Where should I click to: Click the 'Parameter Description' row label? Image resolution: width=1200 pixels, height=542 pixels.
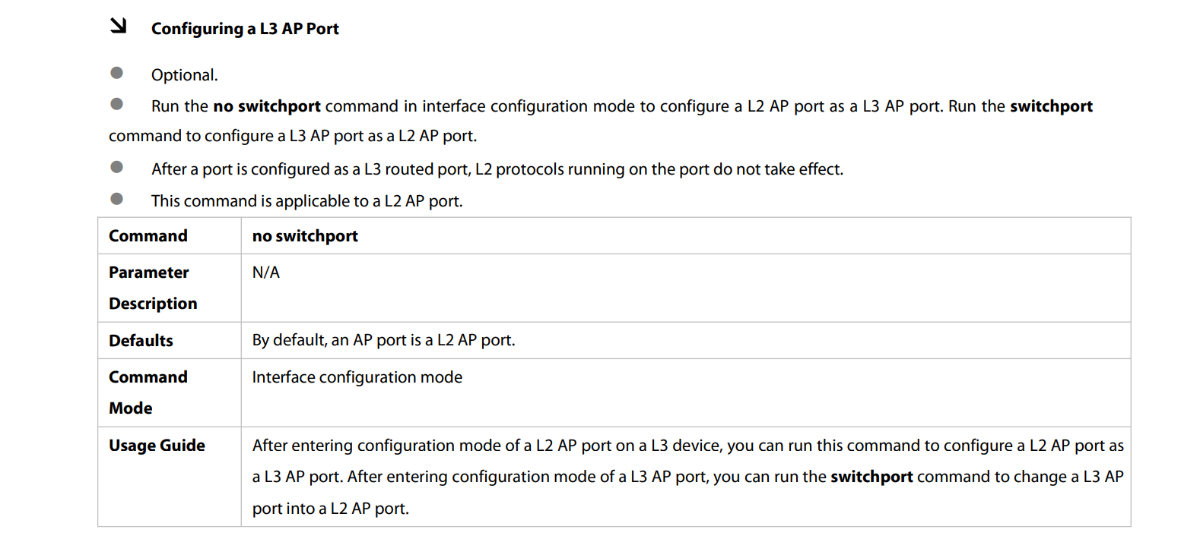[x=153, y=288]
